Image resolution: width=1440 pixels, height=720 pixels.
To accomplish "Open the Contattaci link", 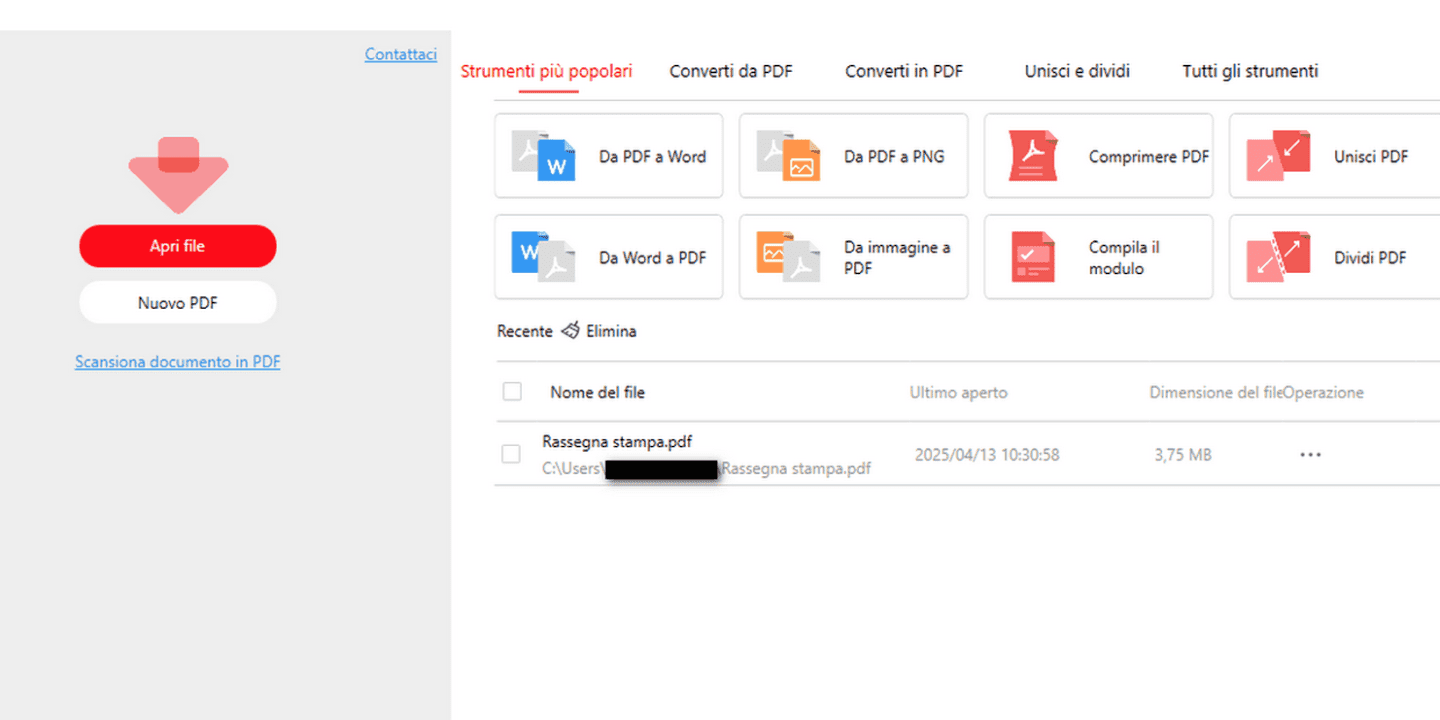I will [x=401, y=54].
